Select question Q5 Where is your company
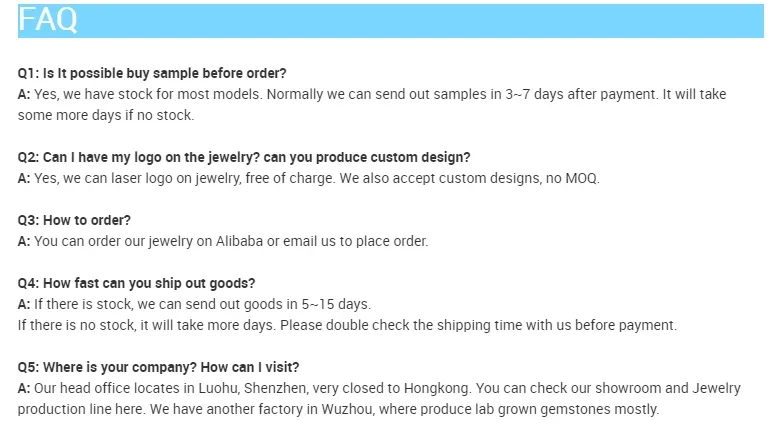Viewport: 774px width, 433px height. tap(158, 367)
